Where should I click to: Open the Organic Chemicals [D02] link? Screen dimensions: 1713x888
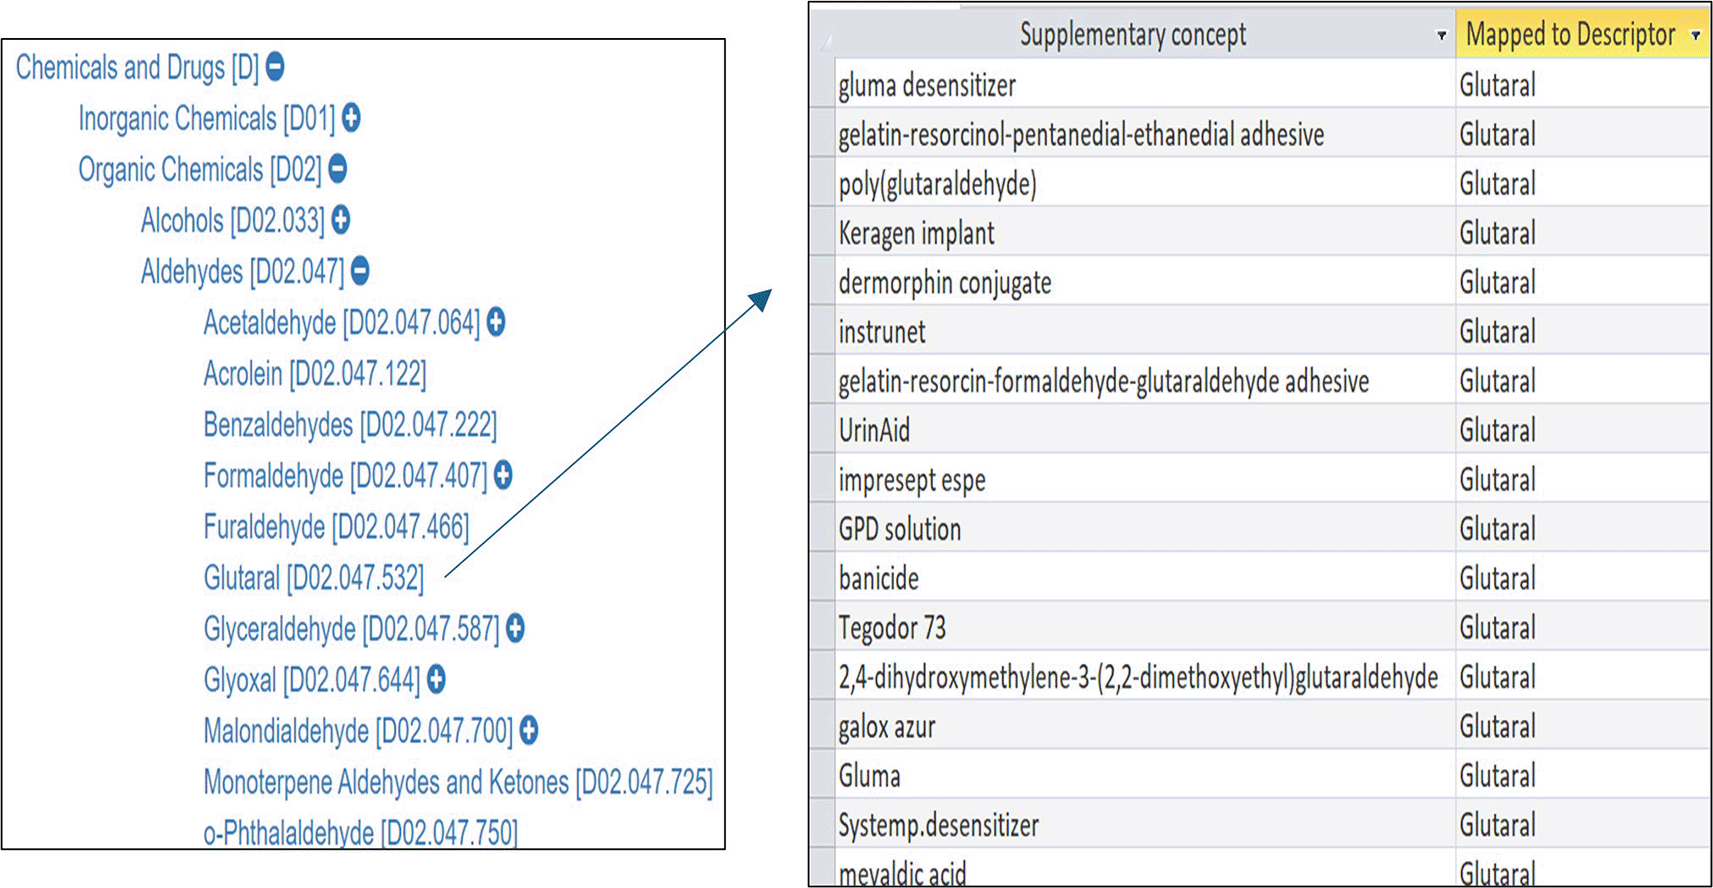pyautogui.click(x=200, y=169)
